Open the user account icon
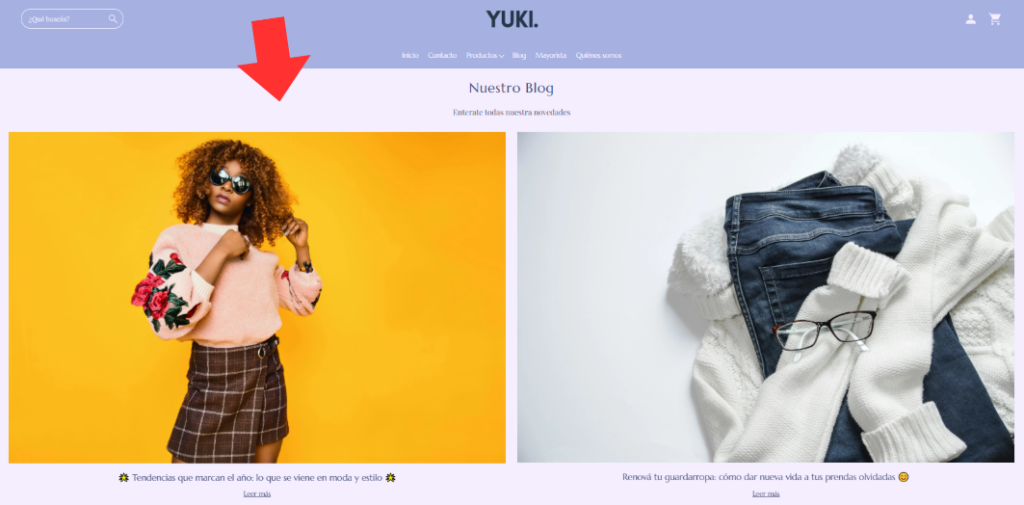The height and width of the screenshot is (505, 1024). click(970, 19)
